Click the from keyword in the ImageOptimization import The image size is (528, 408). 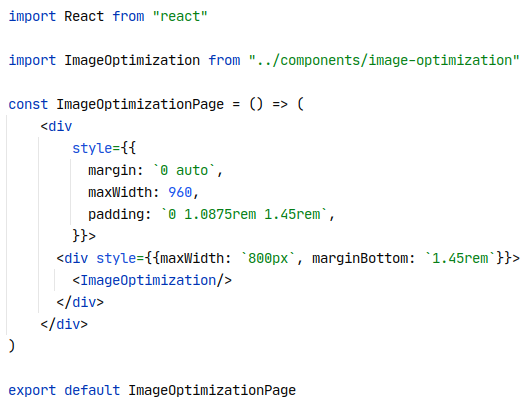(224, 61)
